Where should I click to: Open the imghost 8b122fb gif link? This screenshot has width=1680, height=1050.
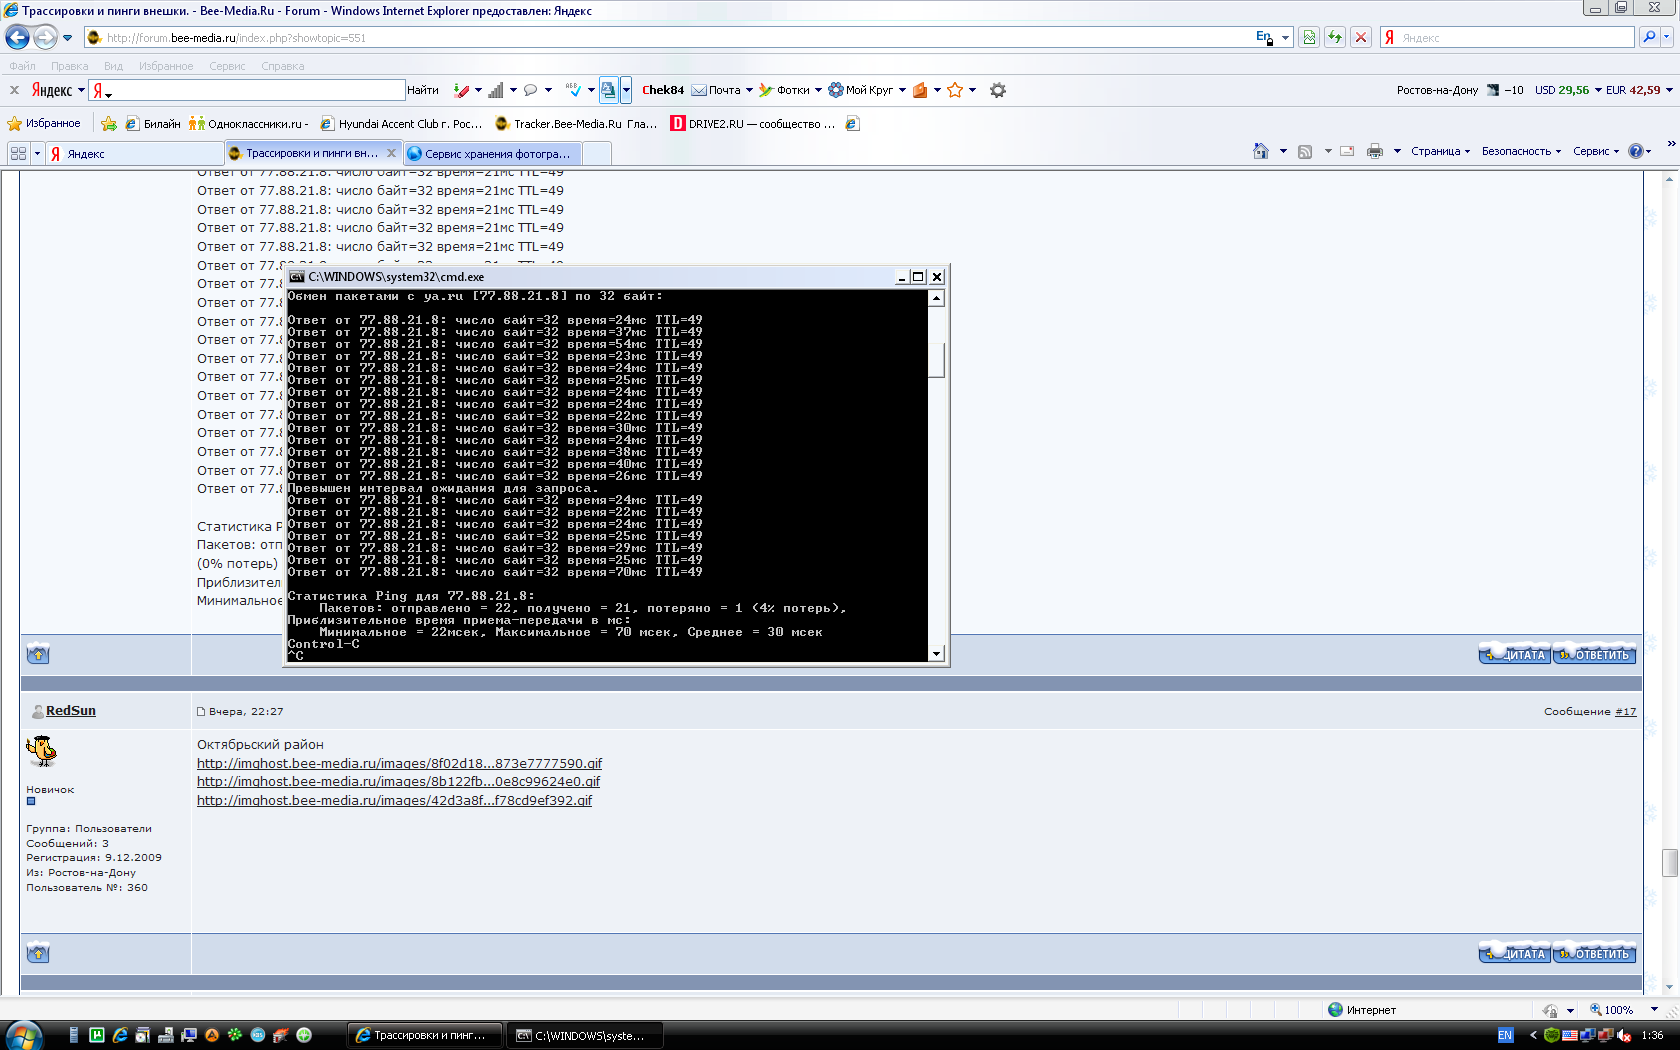coord(398,781)
